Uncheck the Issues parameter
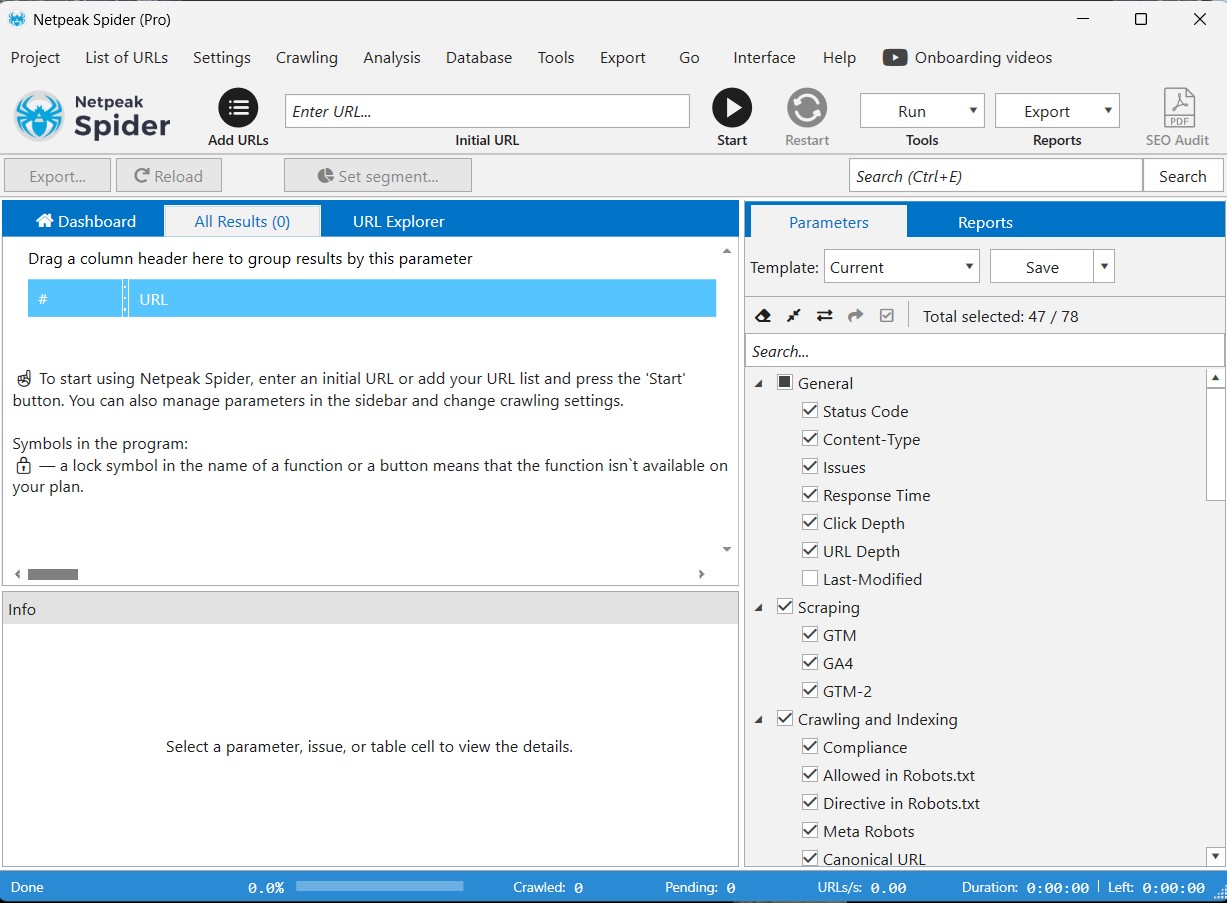Viewport: 1227px width, 903px height. 811,467
